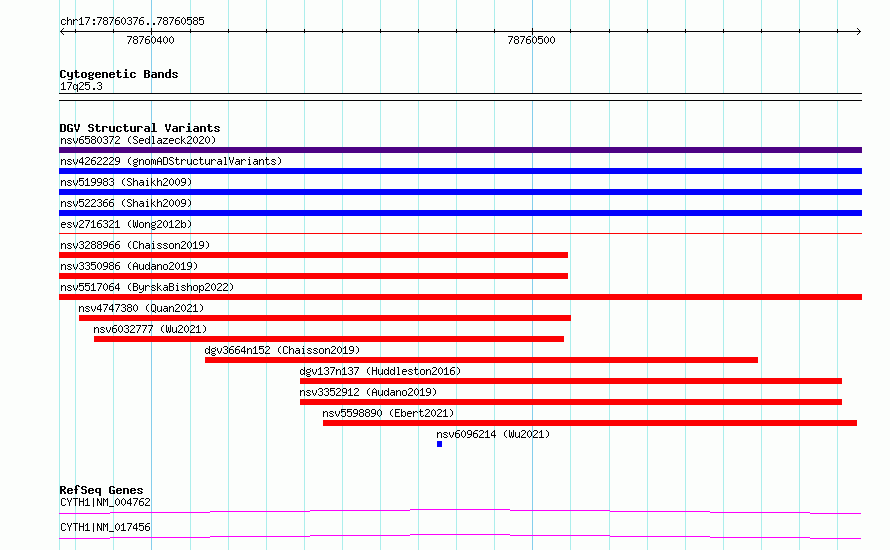Click the red bar under nsv5598890
890x550 pixels.
click(x=590, y=423)
